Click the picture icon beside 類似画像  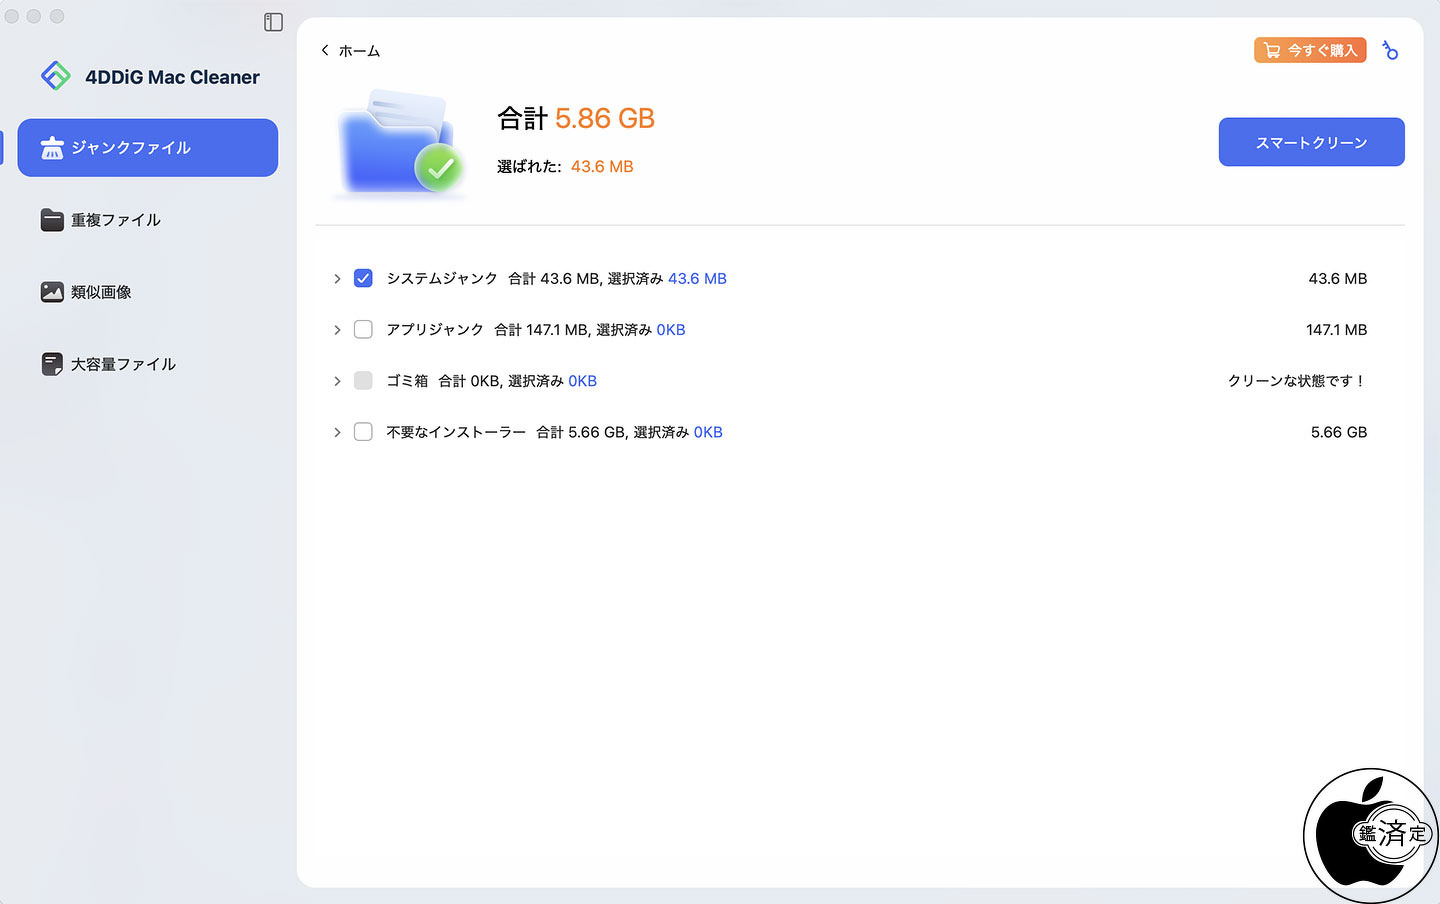click(52, 292)
